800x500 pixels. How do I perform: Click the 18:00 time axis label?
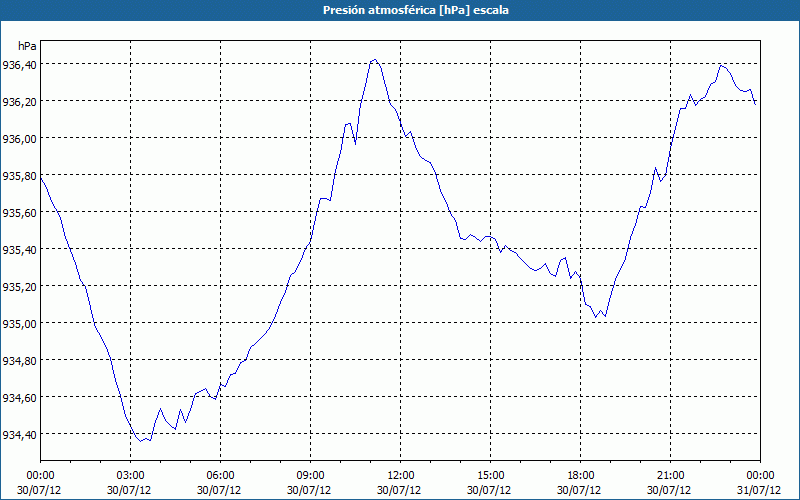point(581,475)
